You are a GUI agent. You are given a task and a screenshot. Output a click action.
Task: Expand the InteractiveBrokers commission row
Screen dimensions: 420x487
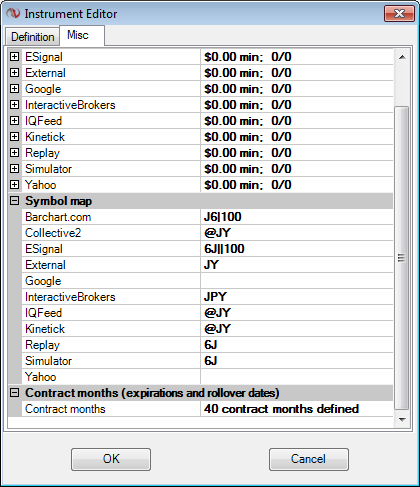pyautogui.click(x=14, y=105)
